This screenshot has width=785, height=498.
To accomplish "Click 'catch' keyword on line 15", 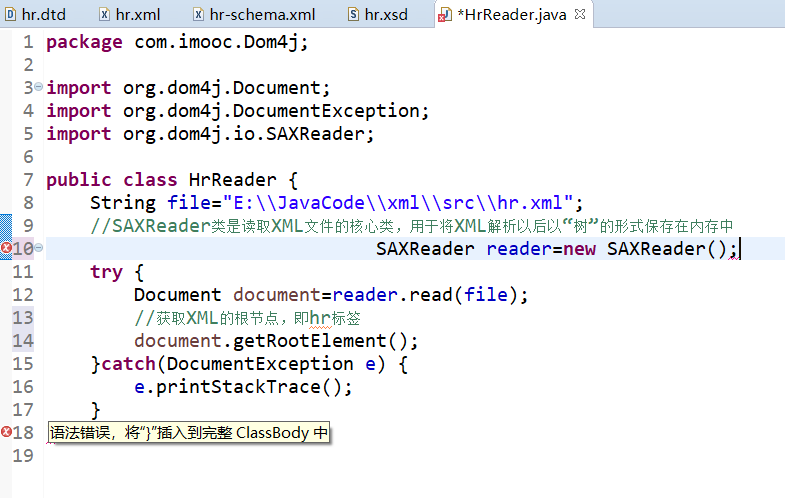I will (128, 364).
